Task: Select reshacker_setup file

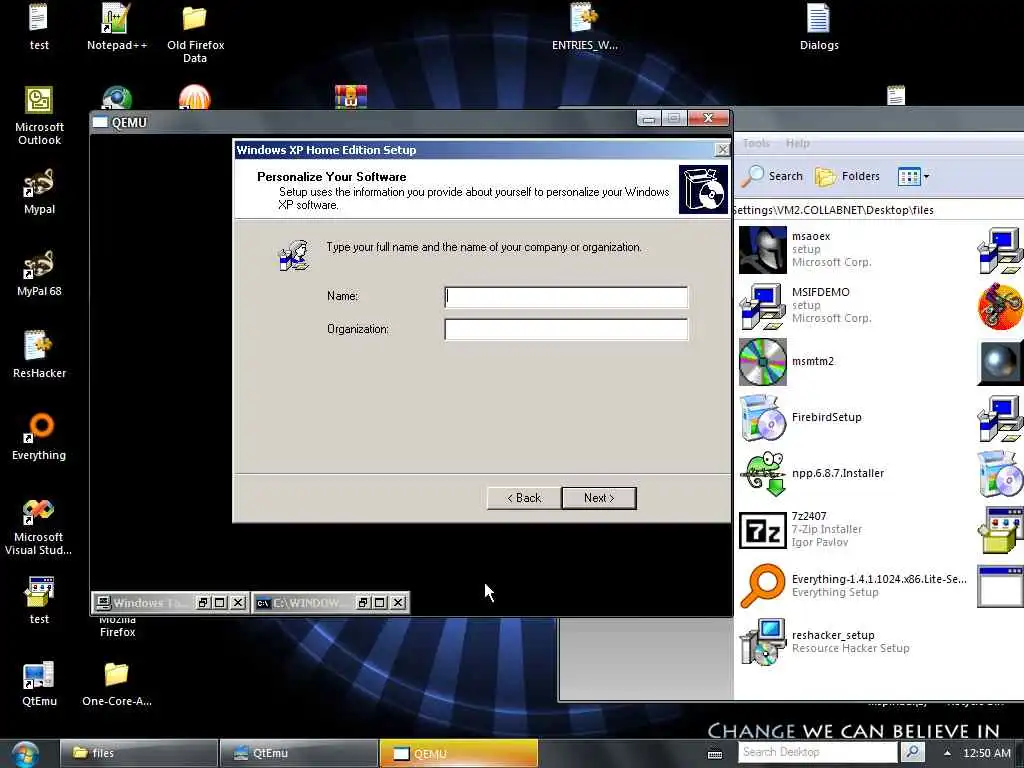Action: (825, 641)
